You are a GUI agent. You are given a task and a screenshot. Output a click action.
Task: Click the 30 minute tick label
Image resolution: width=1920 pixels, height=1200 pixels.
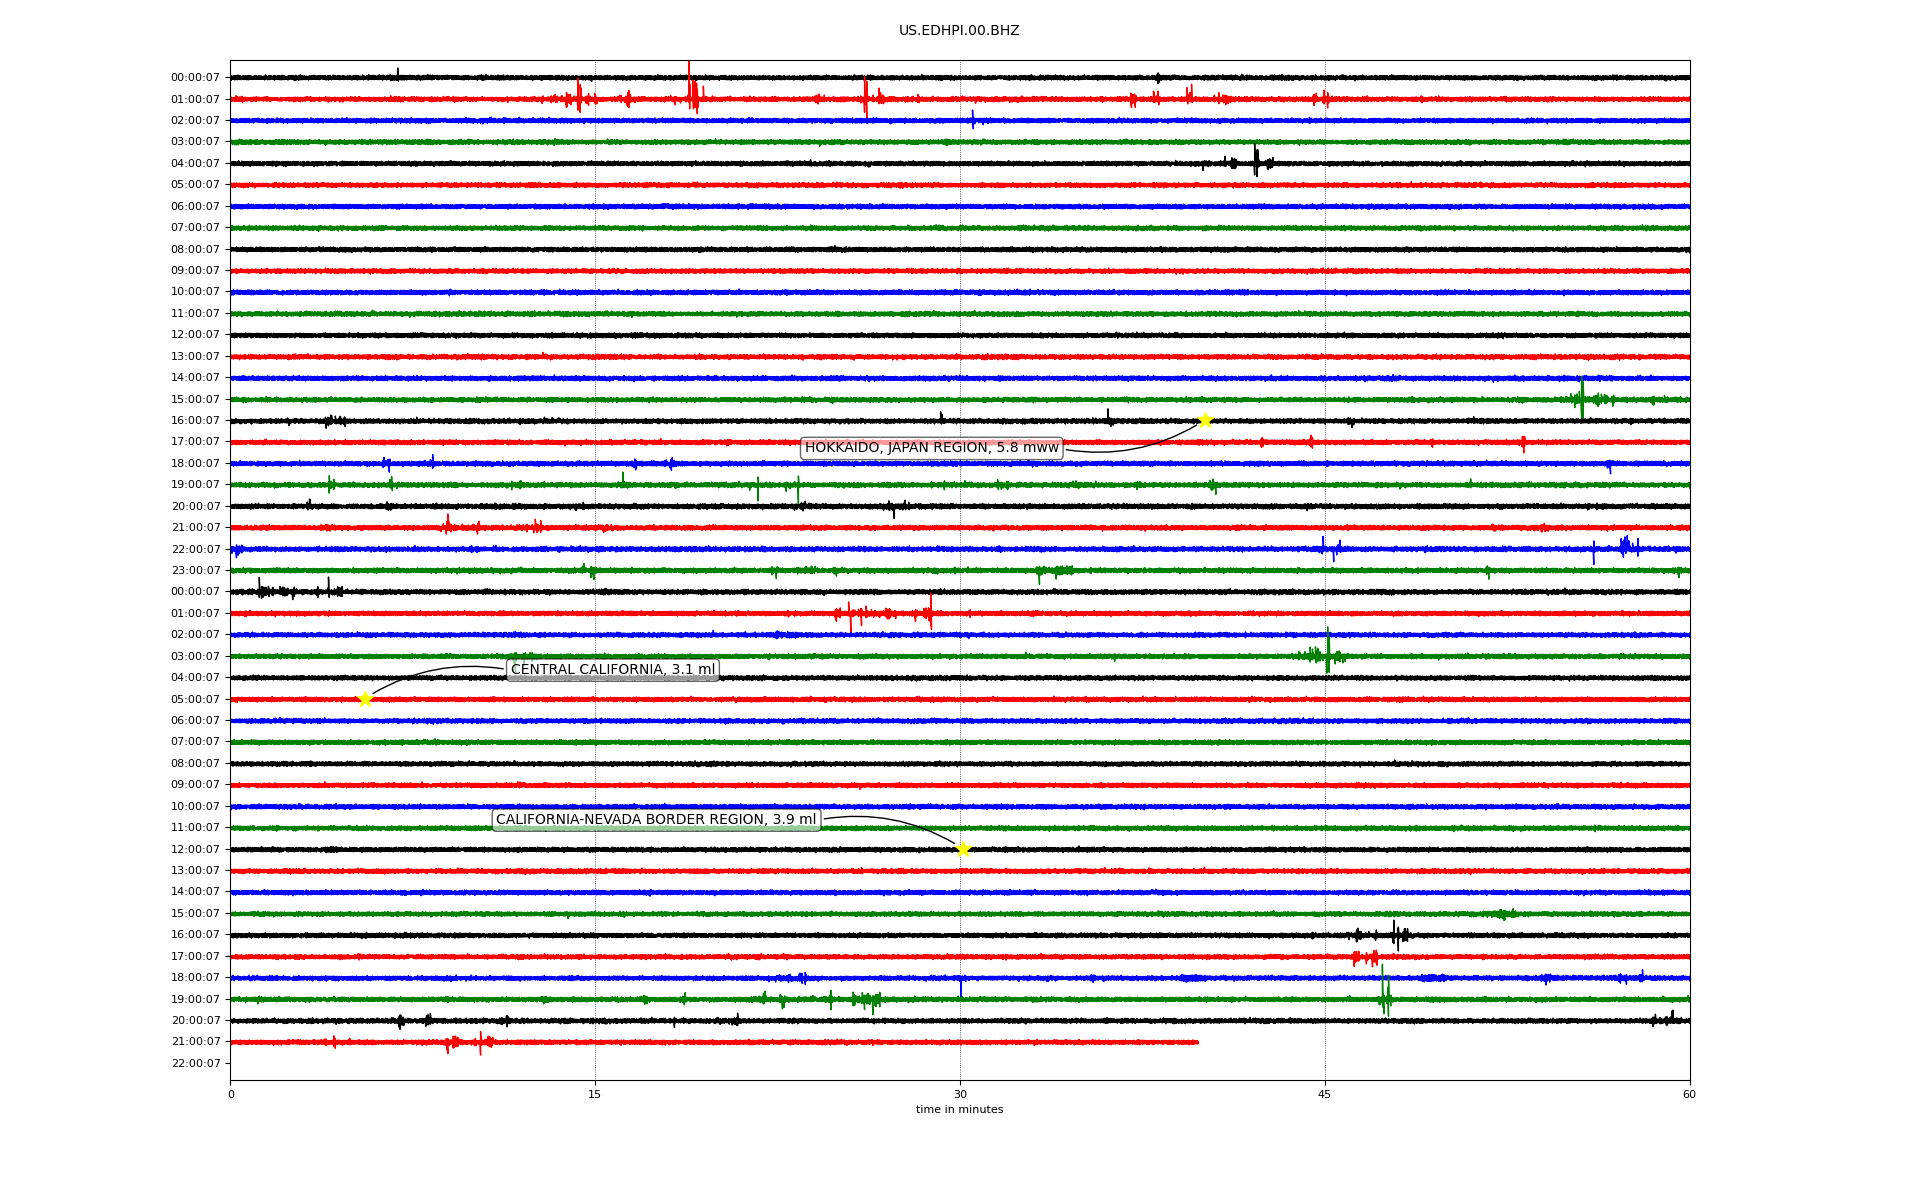[x=960, y=1094]
